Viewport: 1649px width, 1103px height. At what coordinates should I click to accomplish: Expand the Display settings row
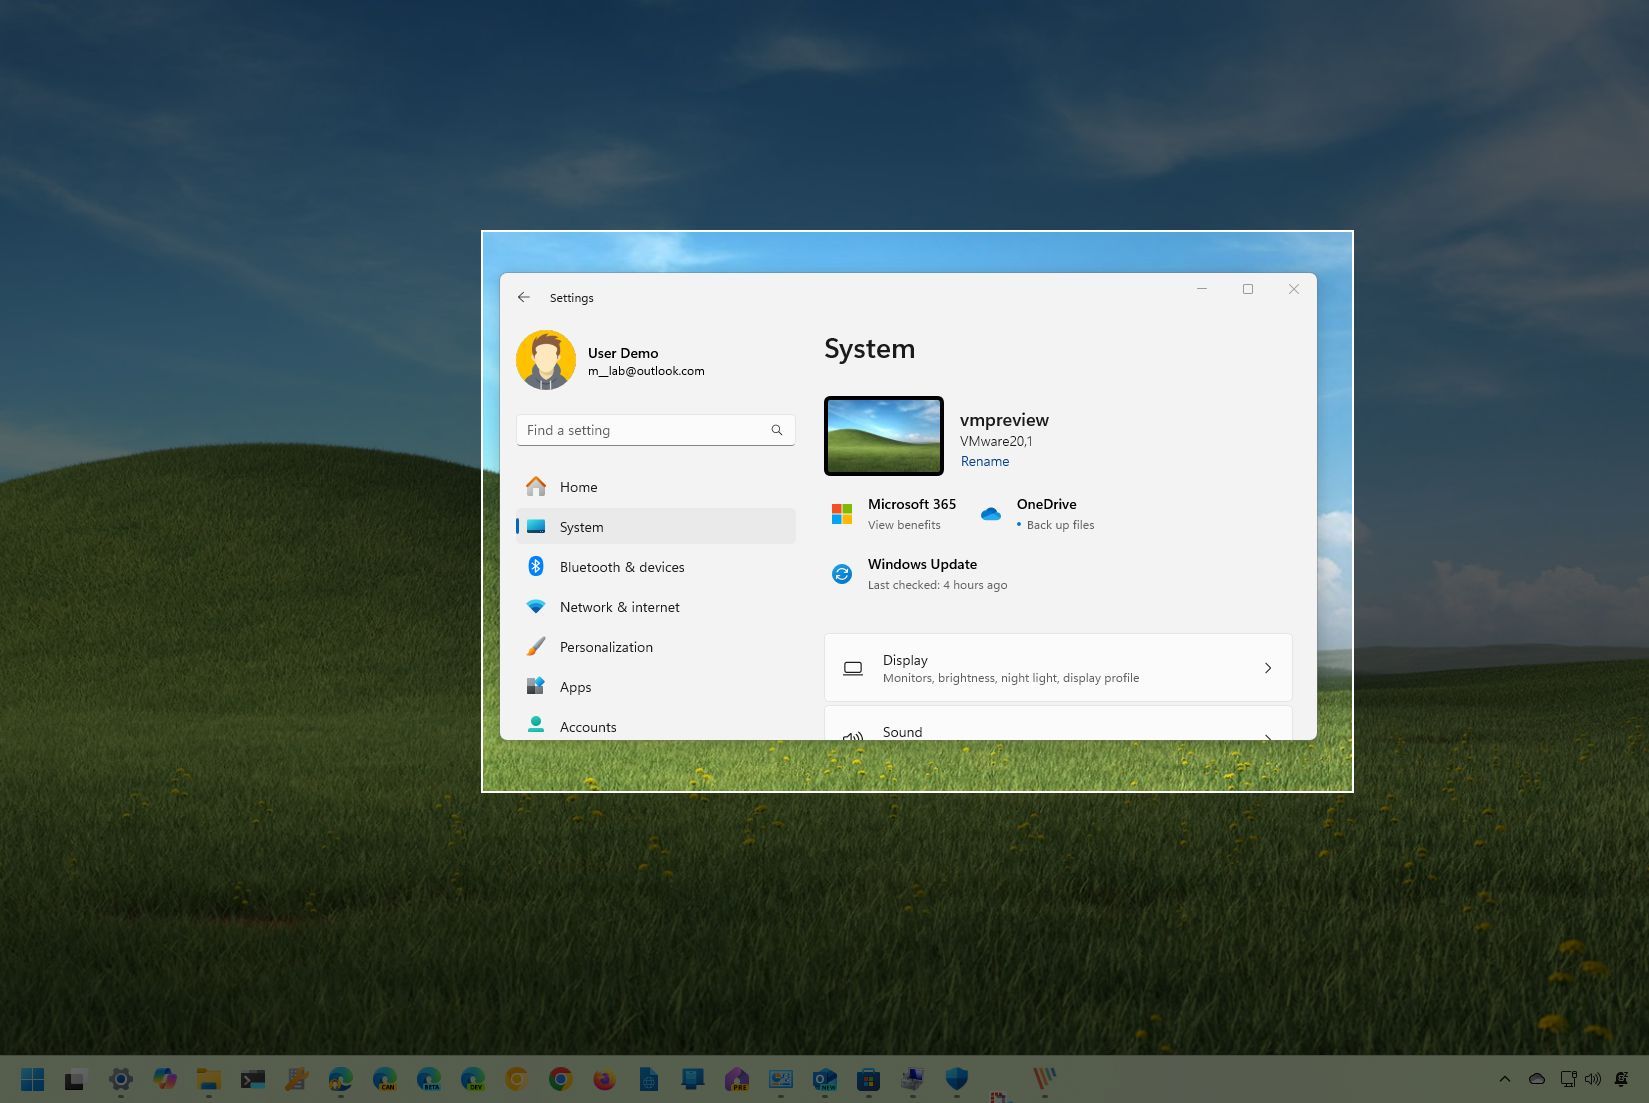click(1057, 667)
